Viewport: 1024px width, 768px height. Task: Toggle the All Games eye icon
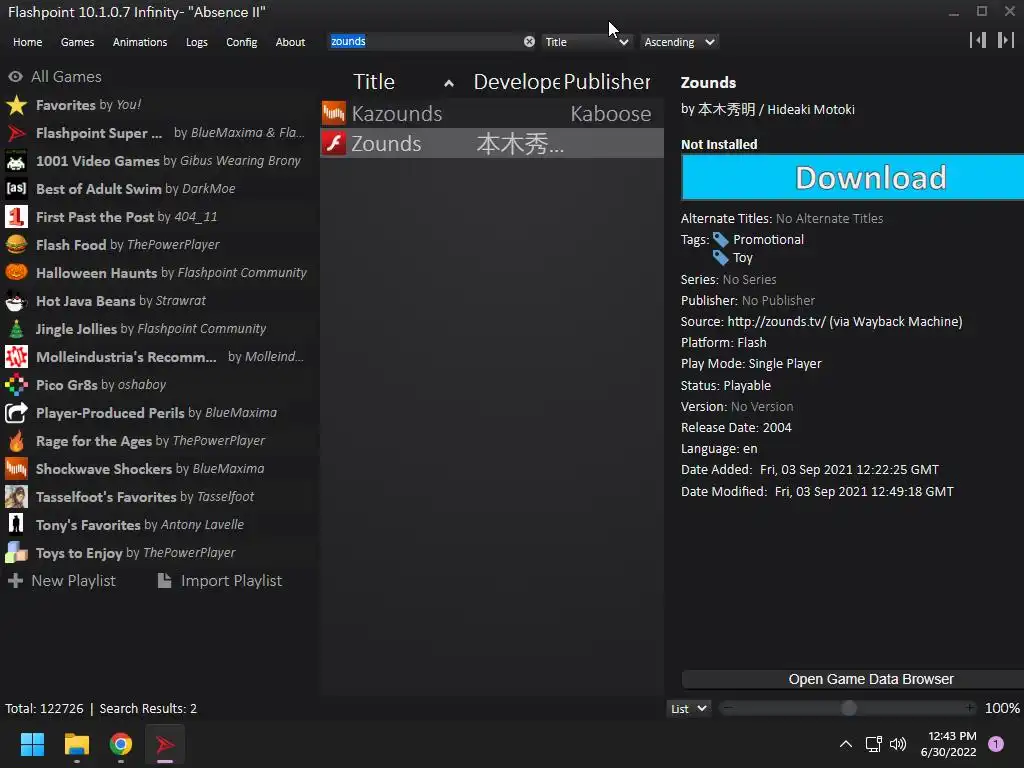pos(16,77)
